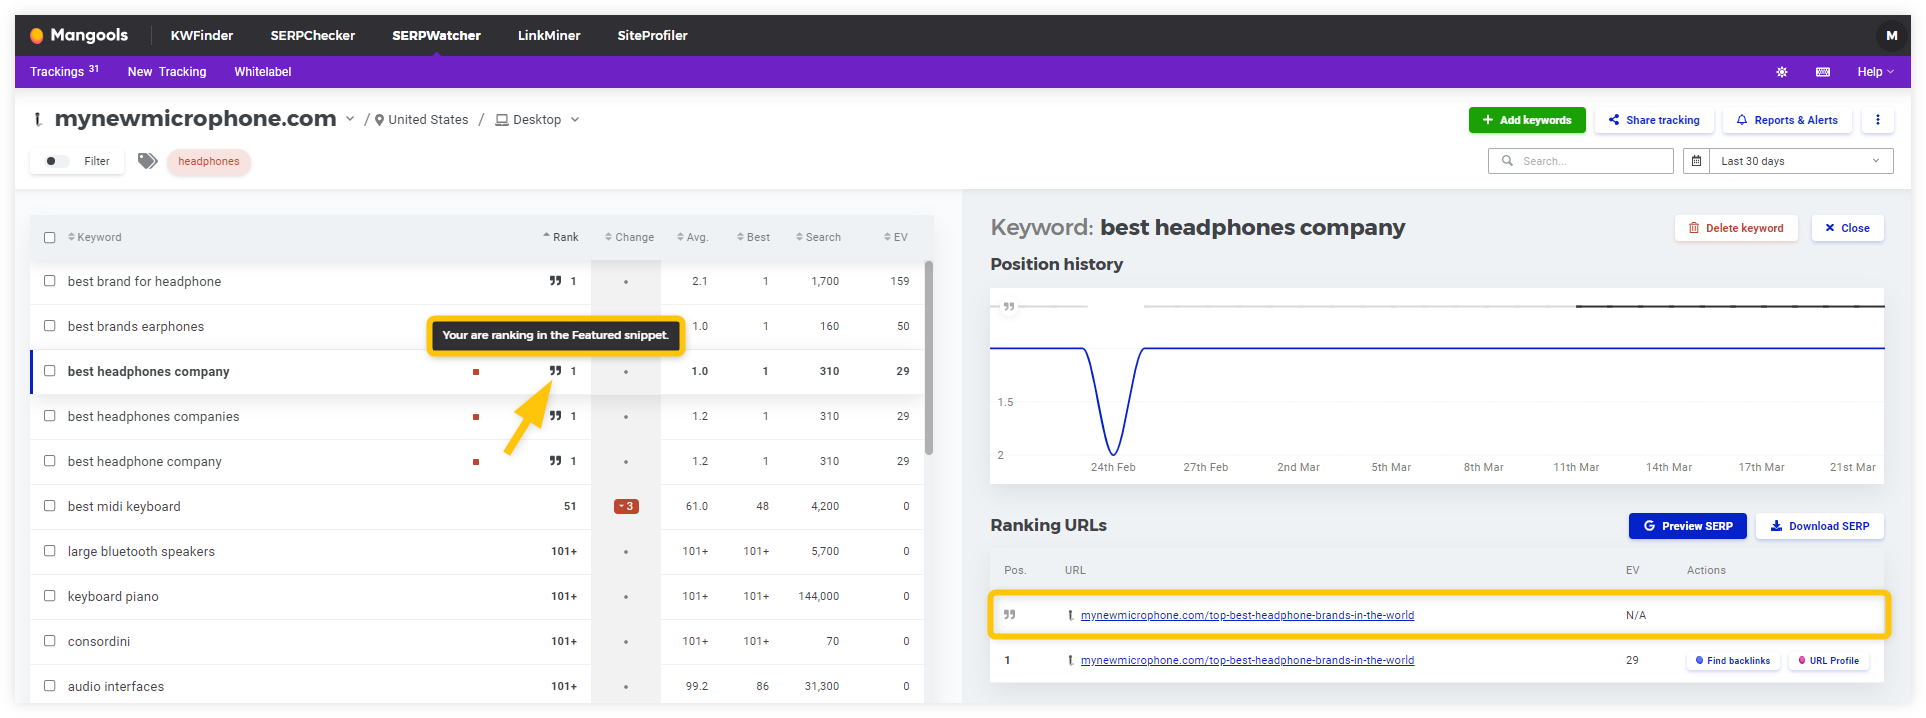Sort the table by EV column
The height and width of the screenshot is (718, 1926).
point(896,237)
